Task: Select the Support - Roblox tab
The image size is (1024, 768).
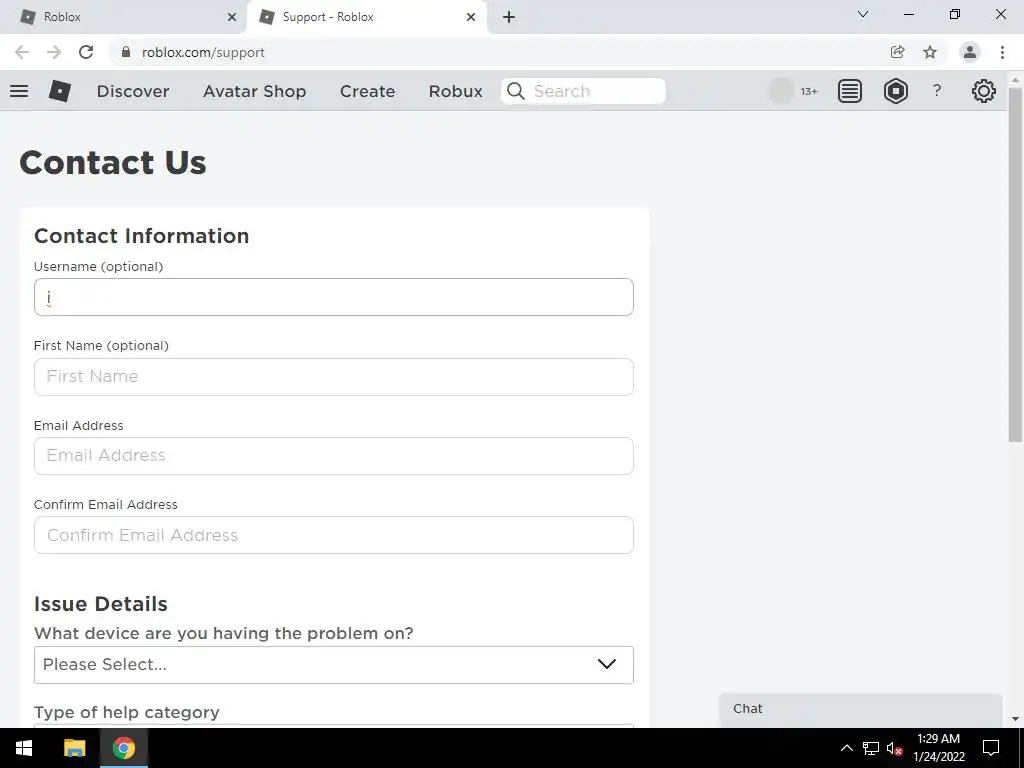Action: (x=366, y=17)
